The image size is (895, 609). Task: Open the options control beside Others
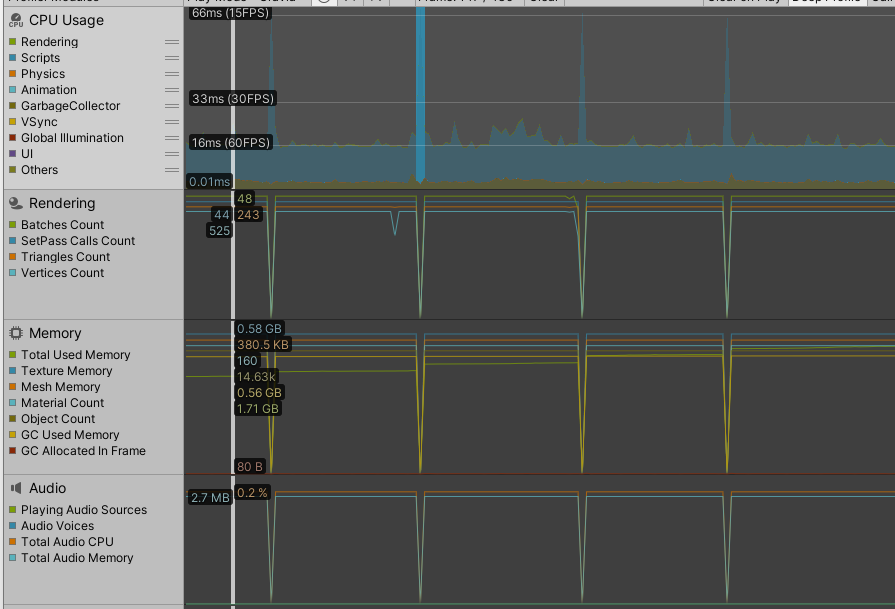172,170
